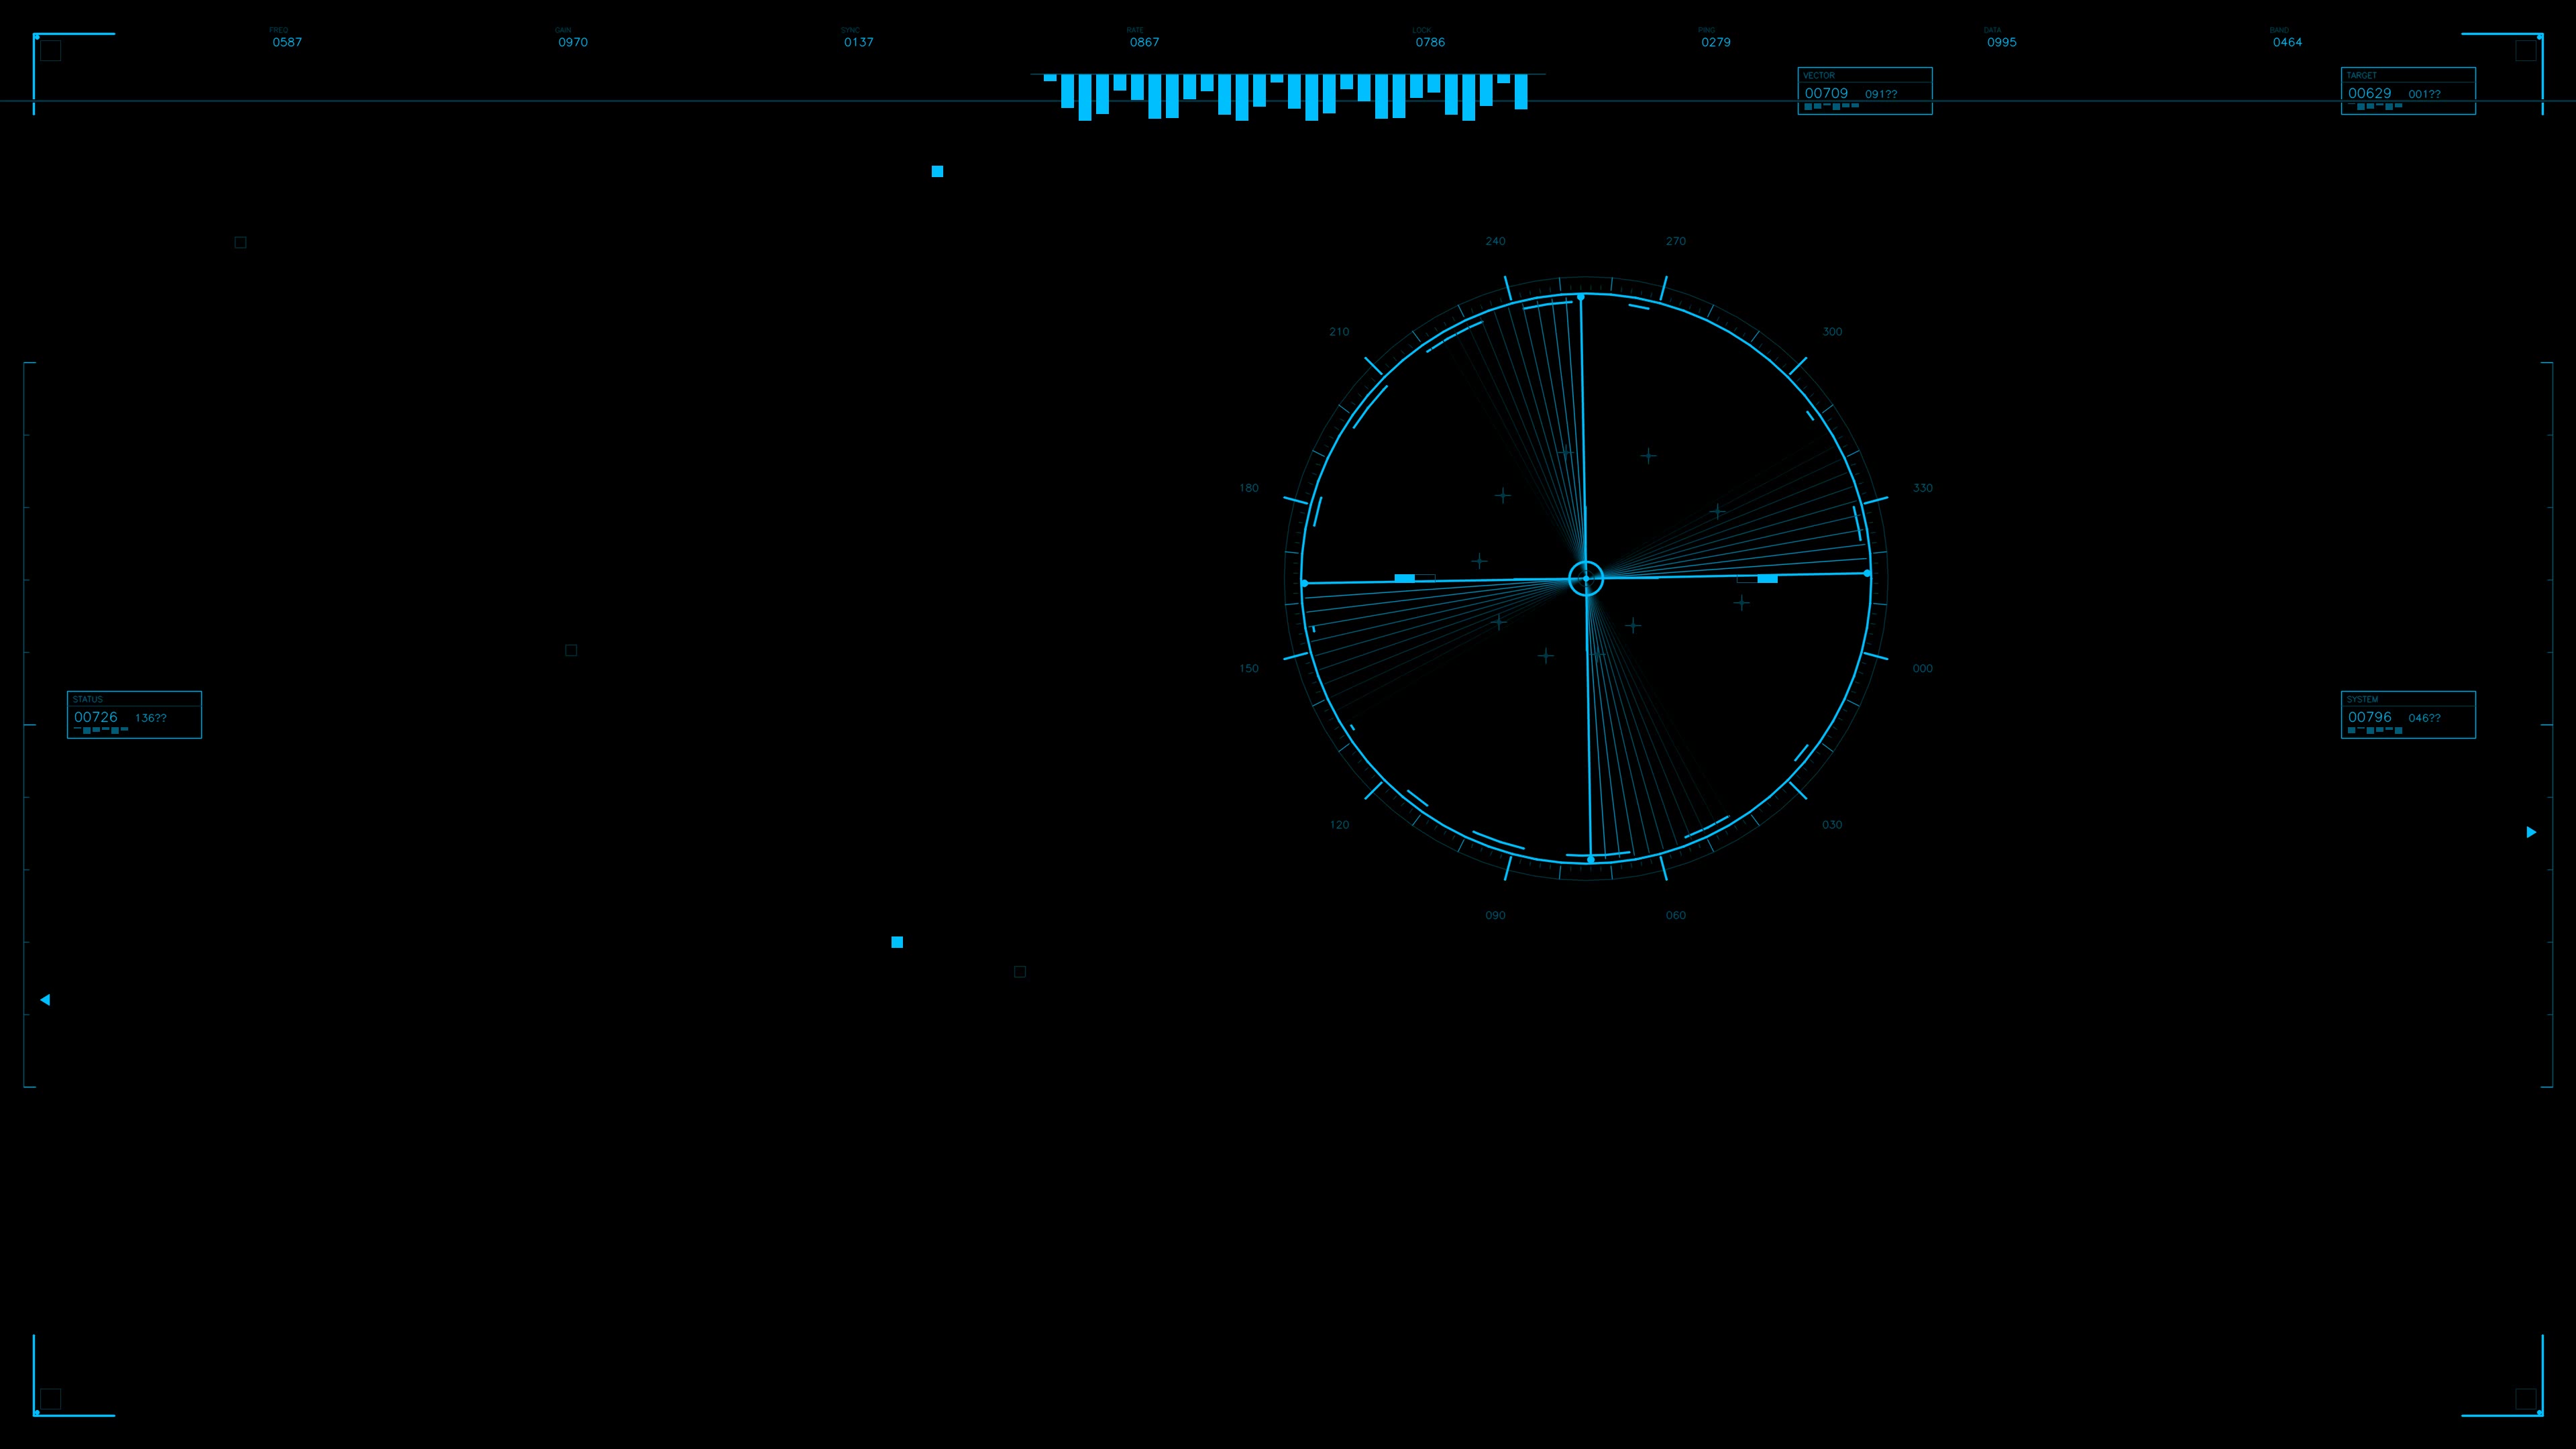Collapse the left-edge arrow indicator

45,999
